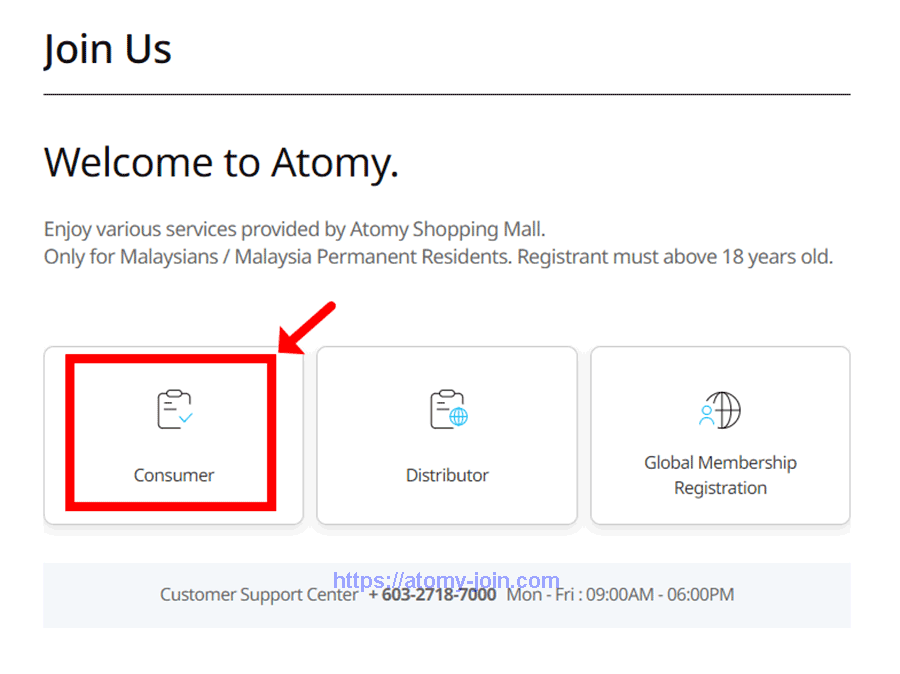This screenshot has height=674, width=900.
Task: Click the Welcome to Atomy heading
Action: point(221,162)
